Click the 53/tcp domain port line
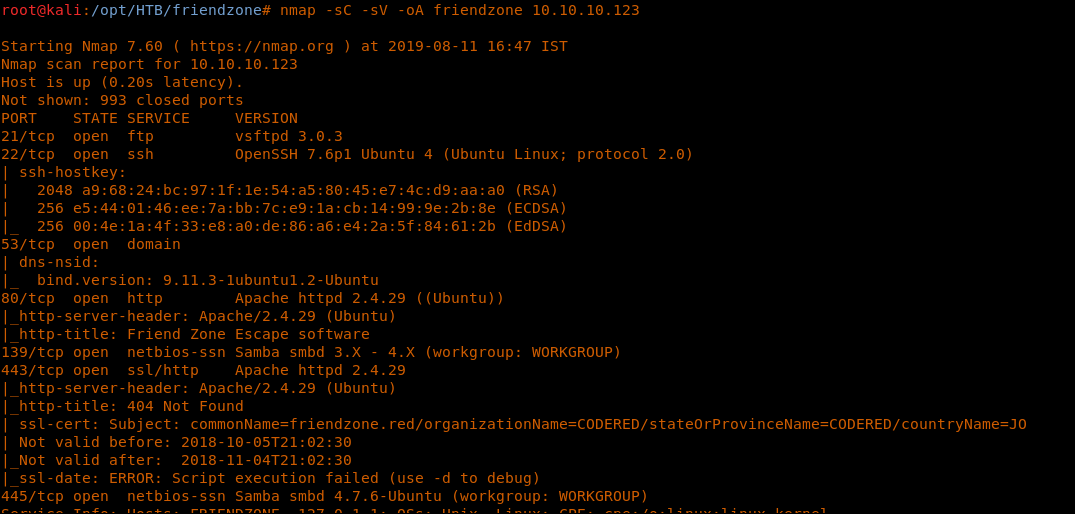Screen dimensions: 1075x514 click(x=91, y=244)
